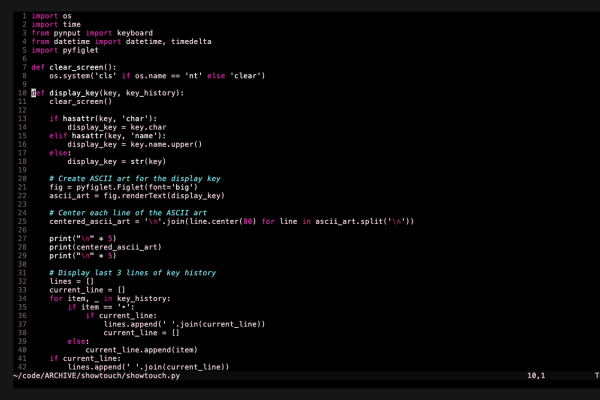Click line number 42 in the gutter
The width and height of the screenshot is (600, 400).
22,367
